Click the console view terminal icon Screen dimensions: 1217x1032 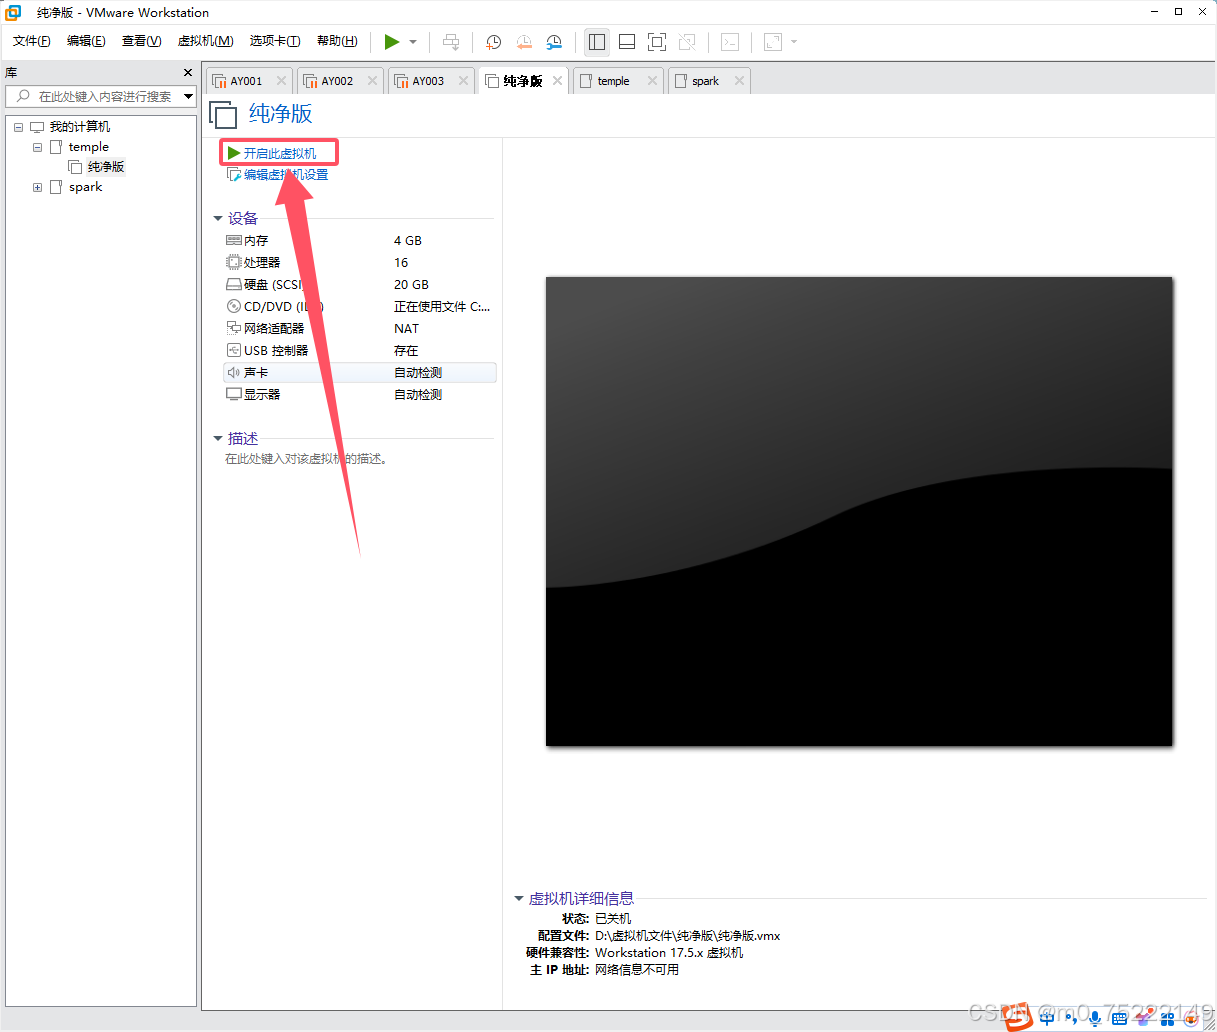[x=730, y=42]
